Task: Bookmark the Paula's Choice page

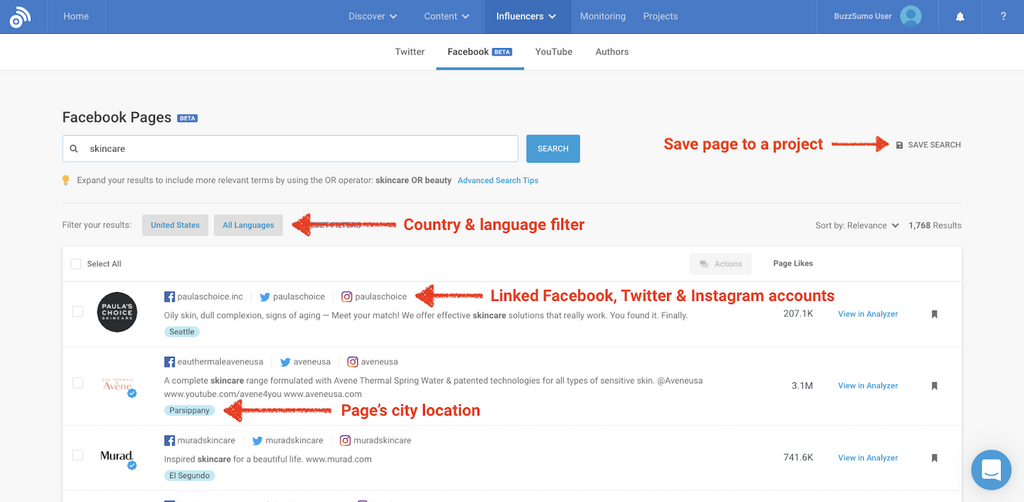Action: pos(935,314)
